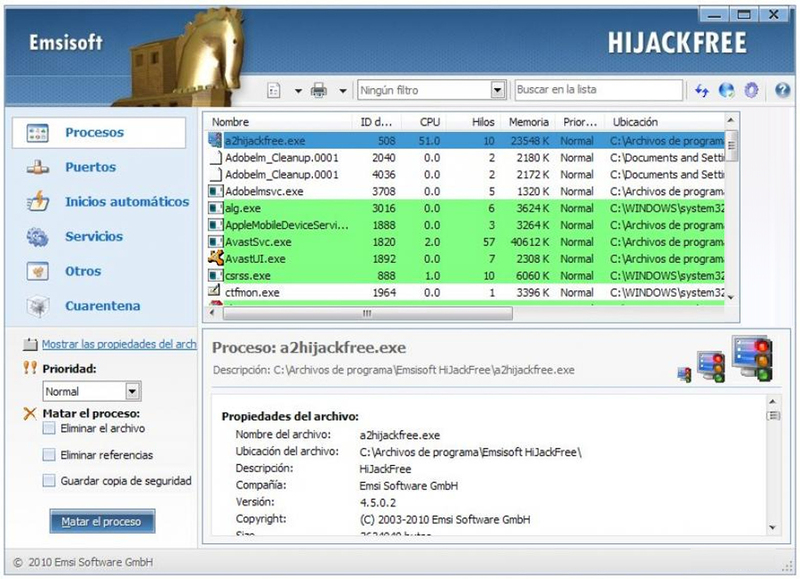Click the Puertos network plug icon
Viewport: 800px width, 579px height.
[38, 167]
